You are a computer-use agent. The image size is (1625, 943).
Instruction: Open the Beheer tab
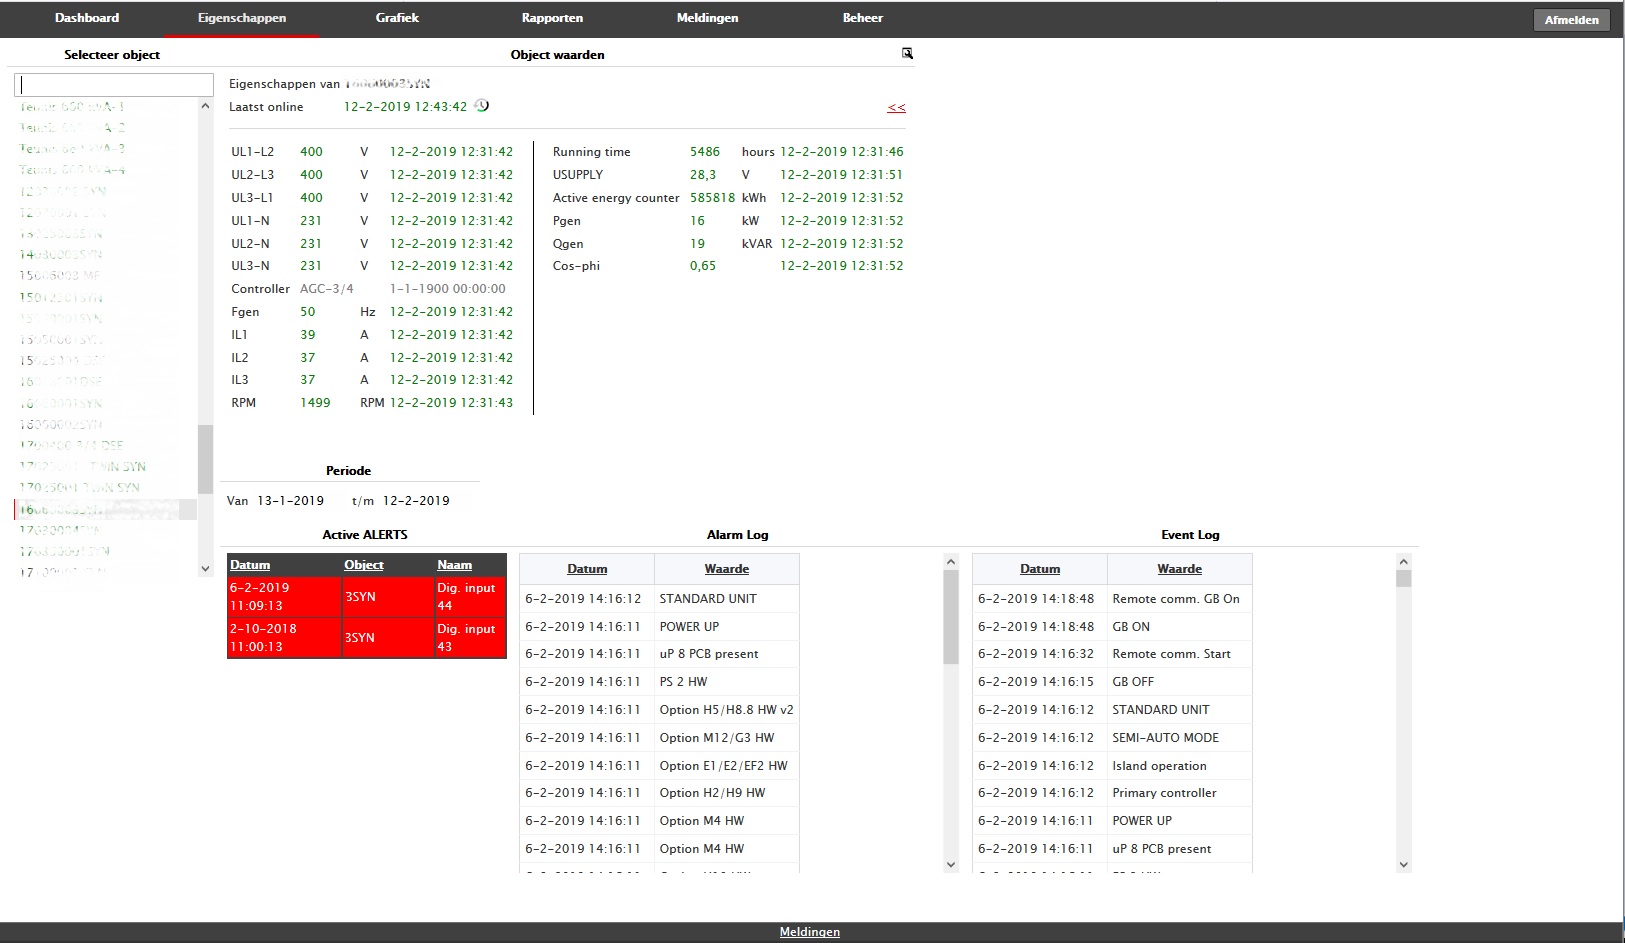tap(862, 17)
